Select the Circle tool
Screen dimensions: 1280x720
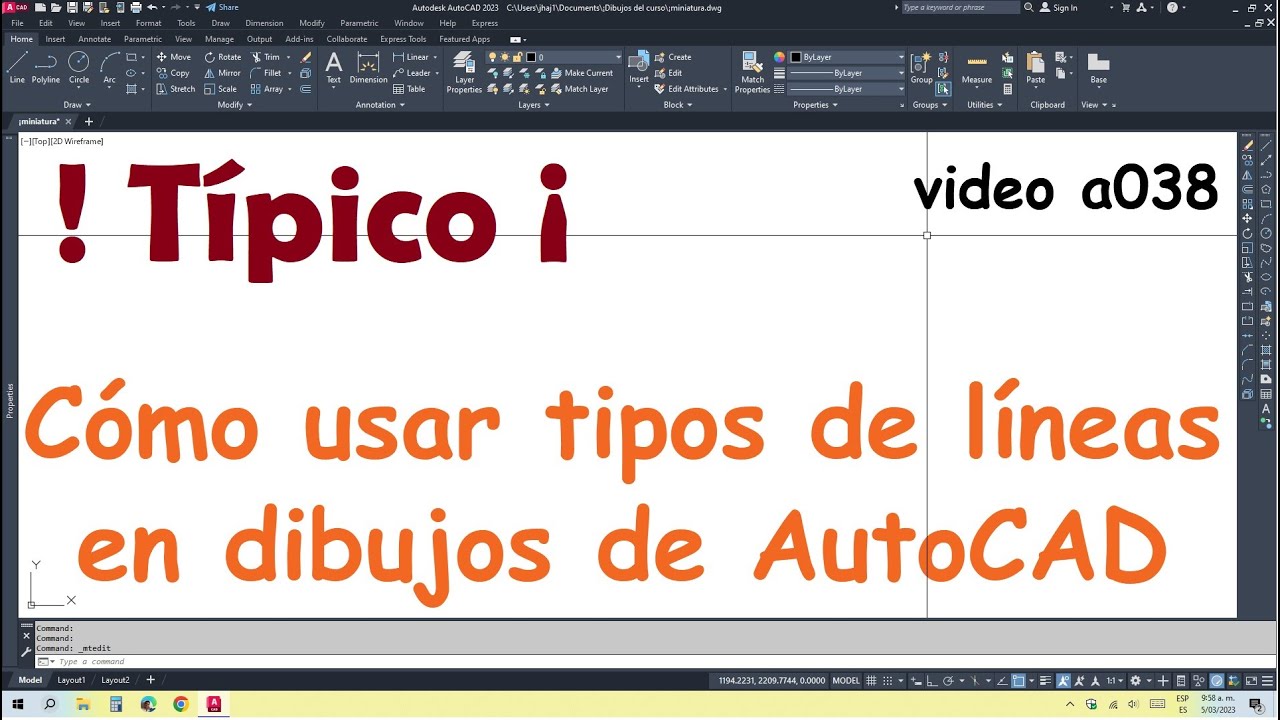tap(79, 68)
